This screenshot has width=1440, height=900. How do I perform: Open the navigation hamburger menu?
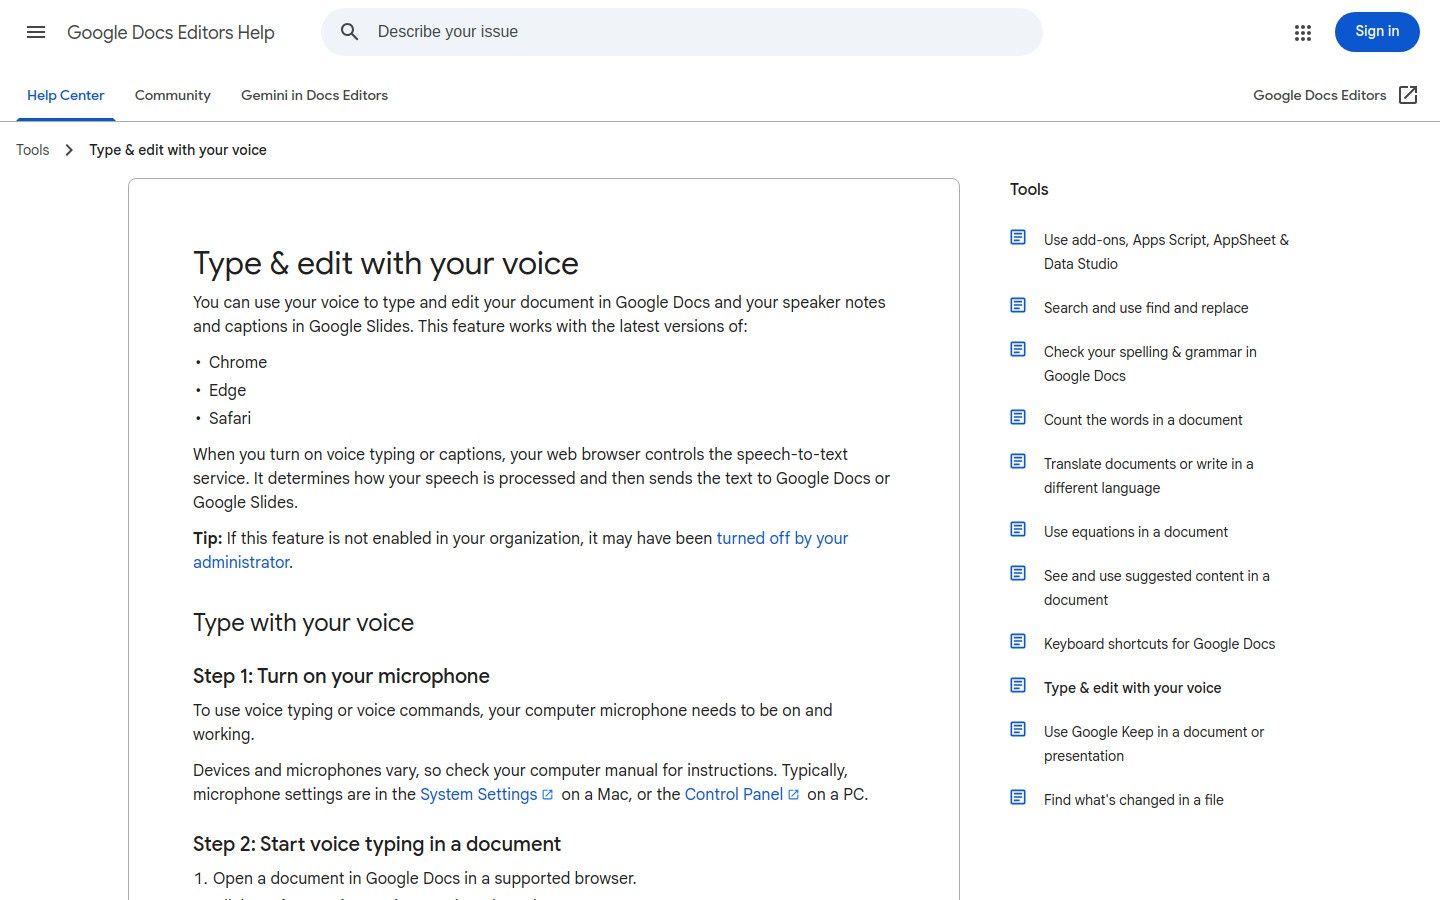(36, 32)
